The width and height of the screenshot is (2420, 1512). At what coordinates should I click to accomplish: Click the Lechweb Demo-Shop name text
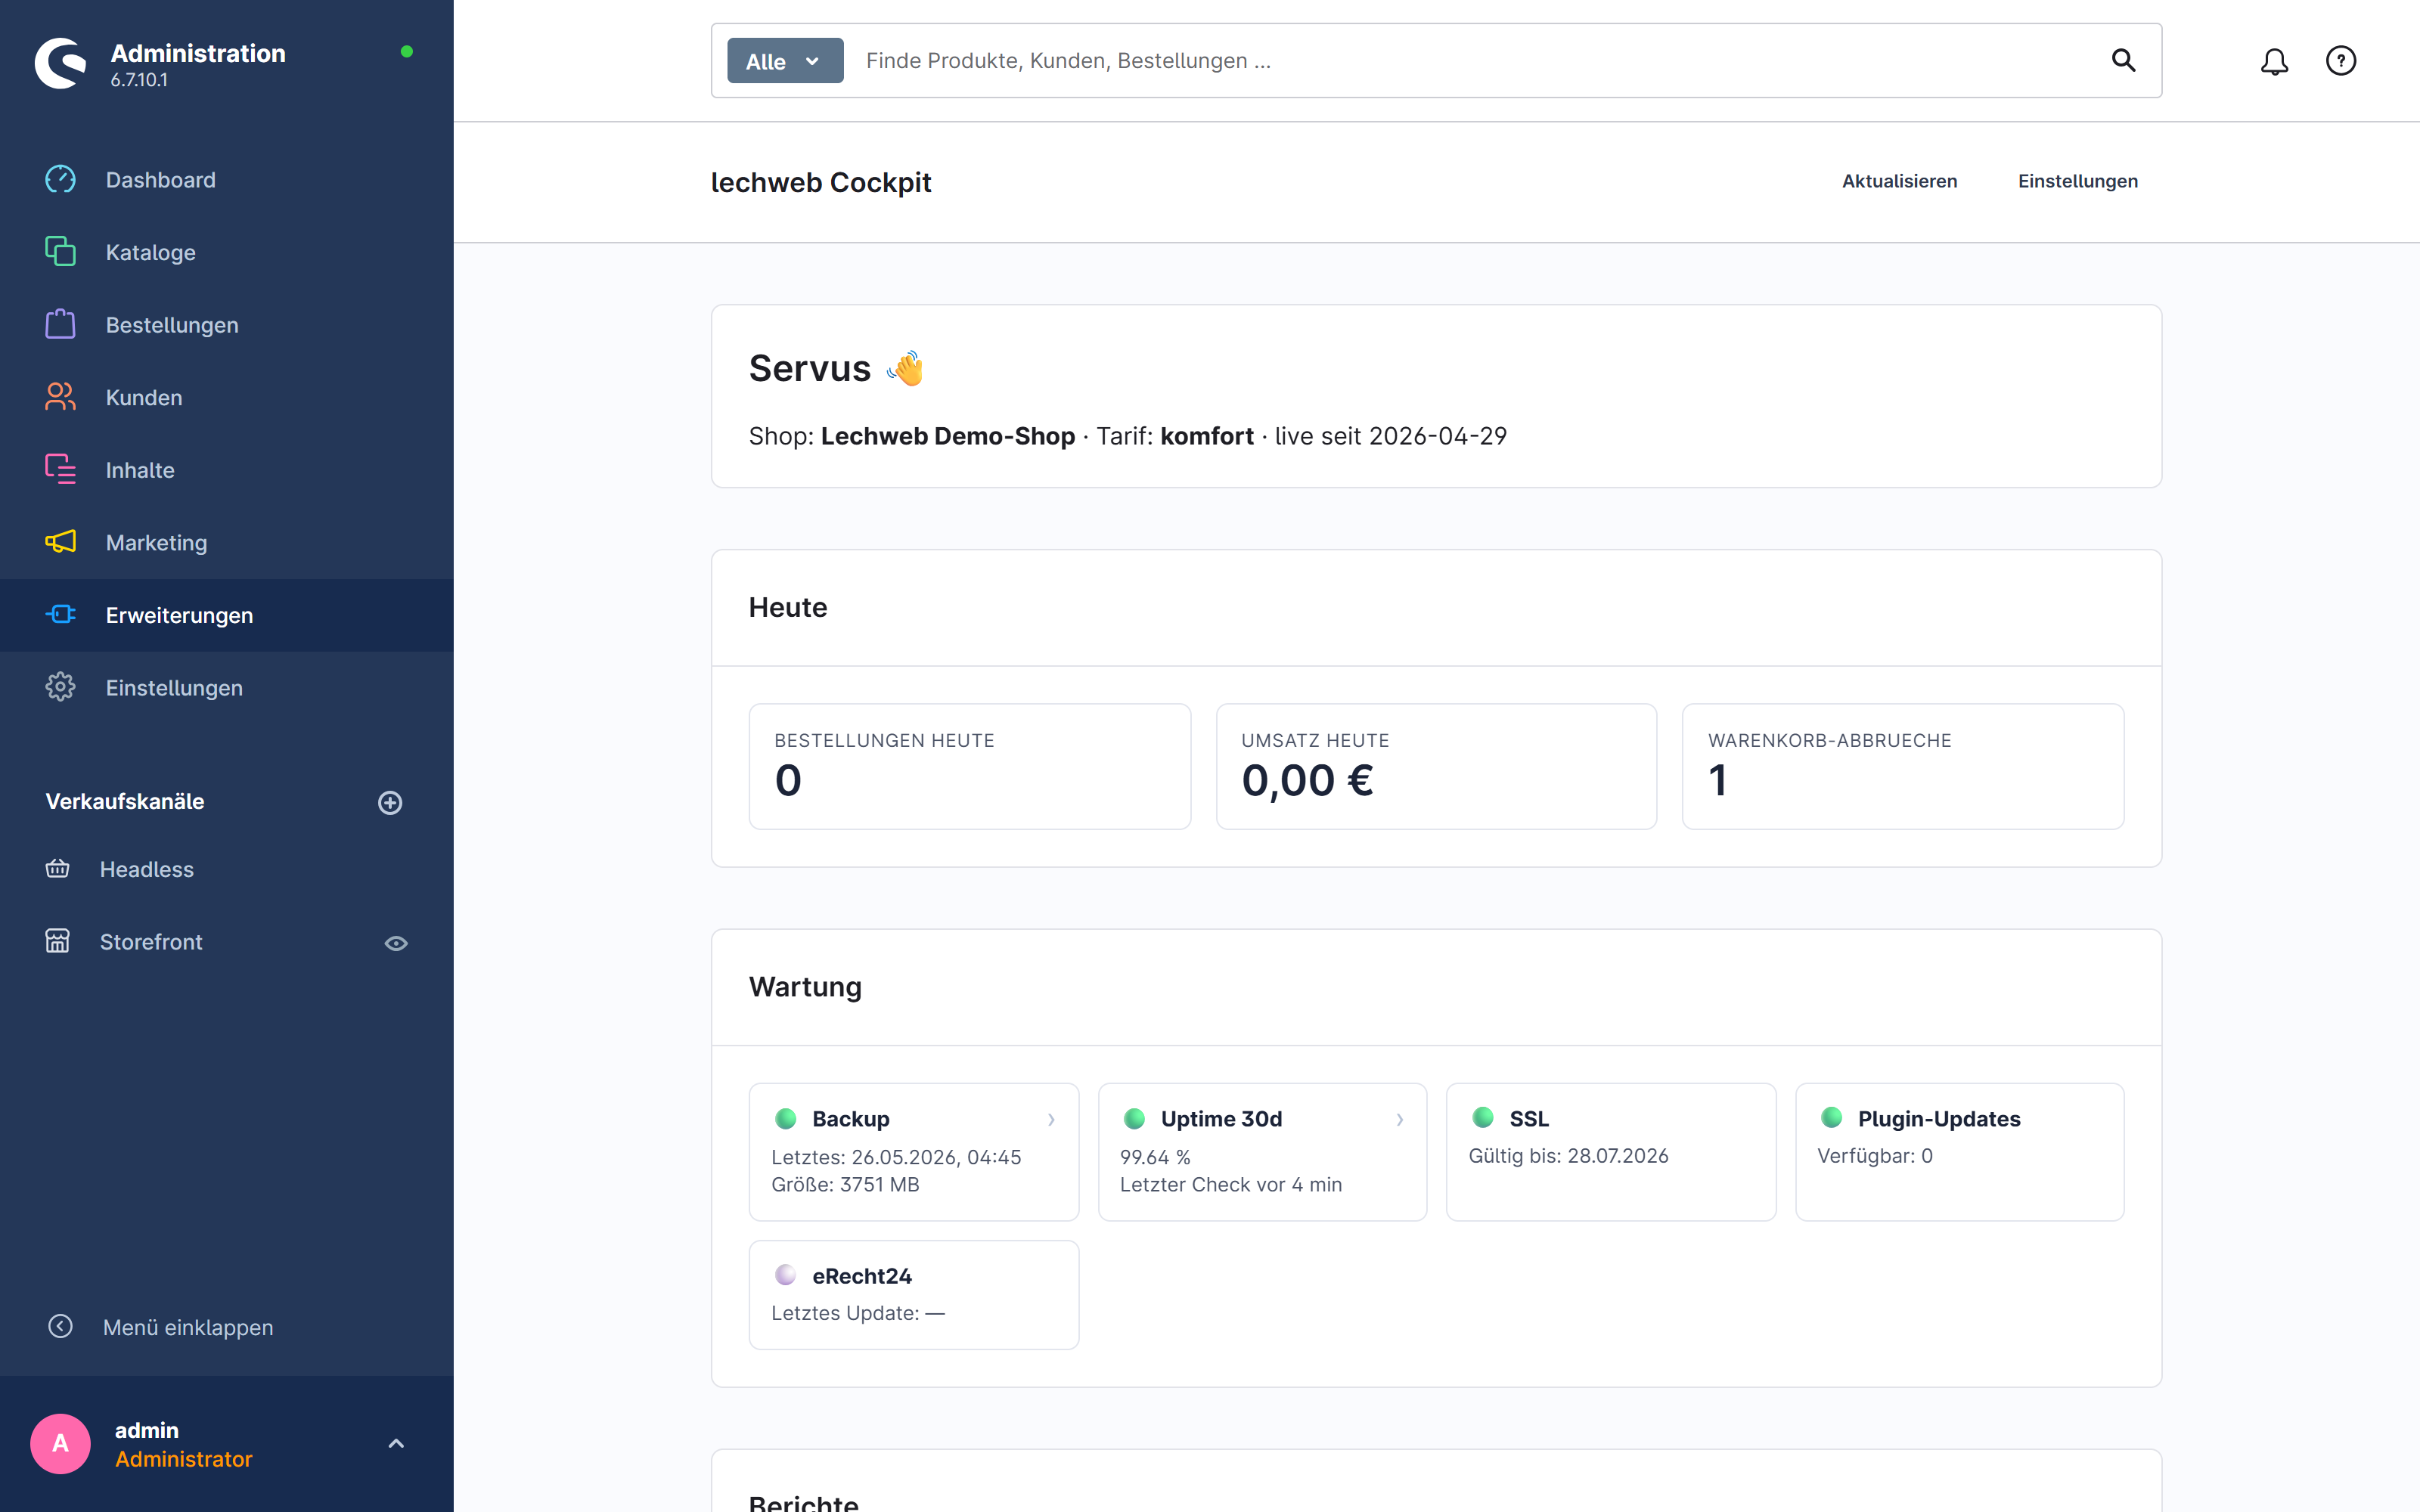coord(947,437)
